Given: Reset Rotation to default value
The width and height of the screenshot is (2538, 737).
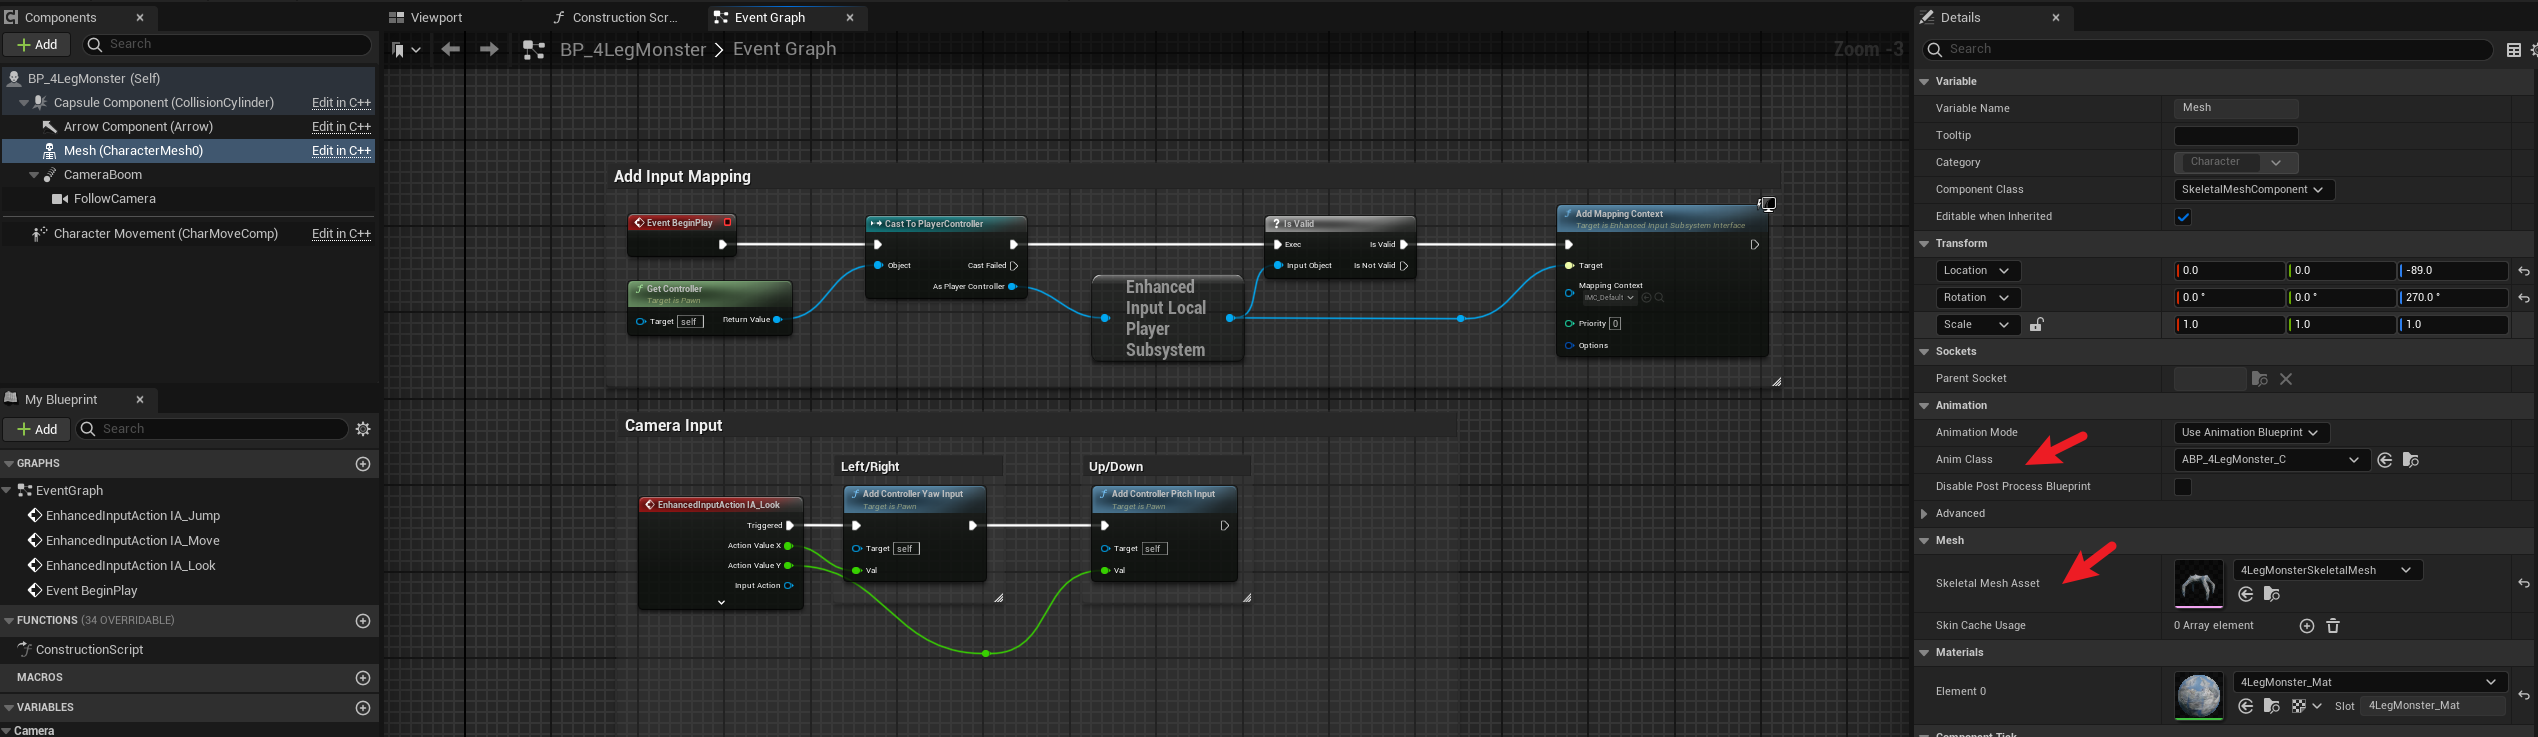Looking at the screenshot, I should (2523, 298).
